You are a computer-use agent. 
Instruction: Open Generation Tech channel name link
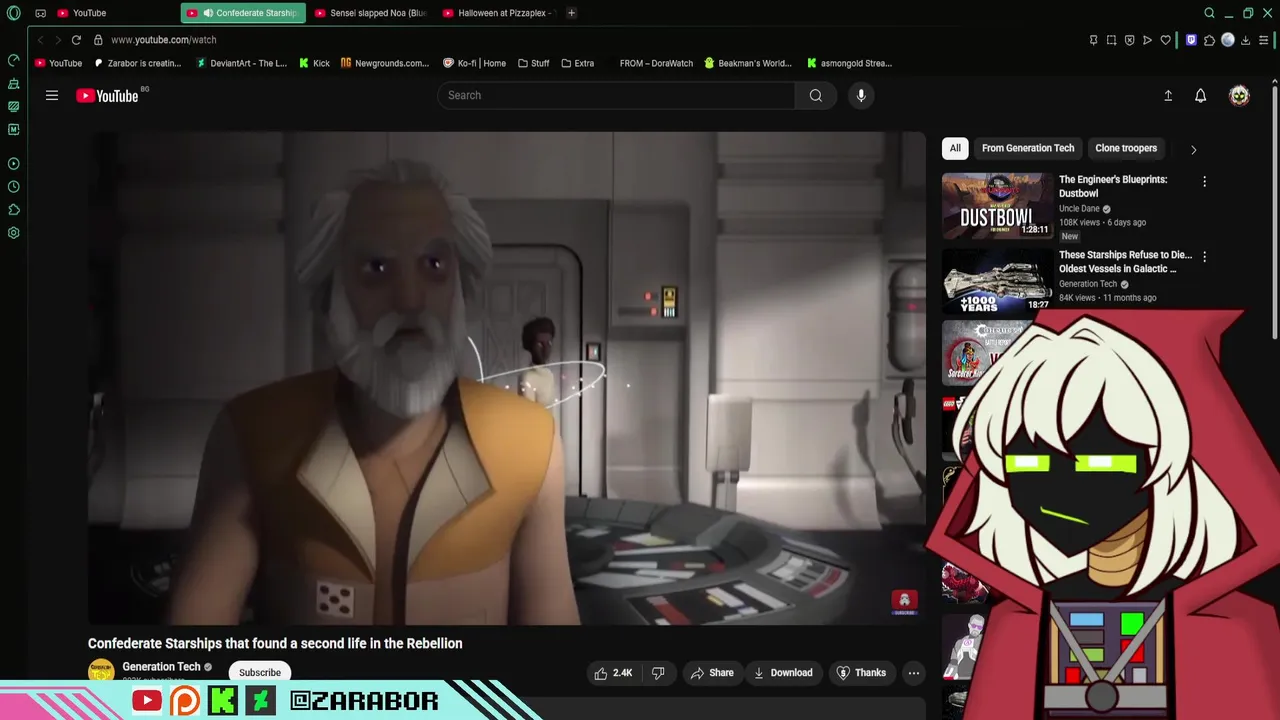(x=161, y=667)
